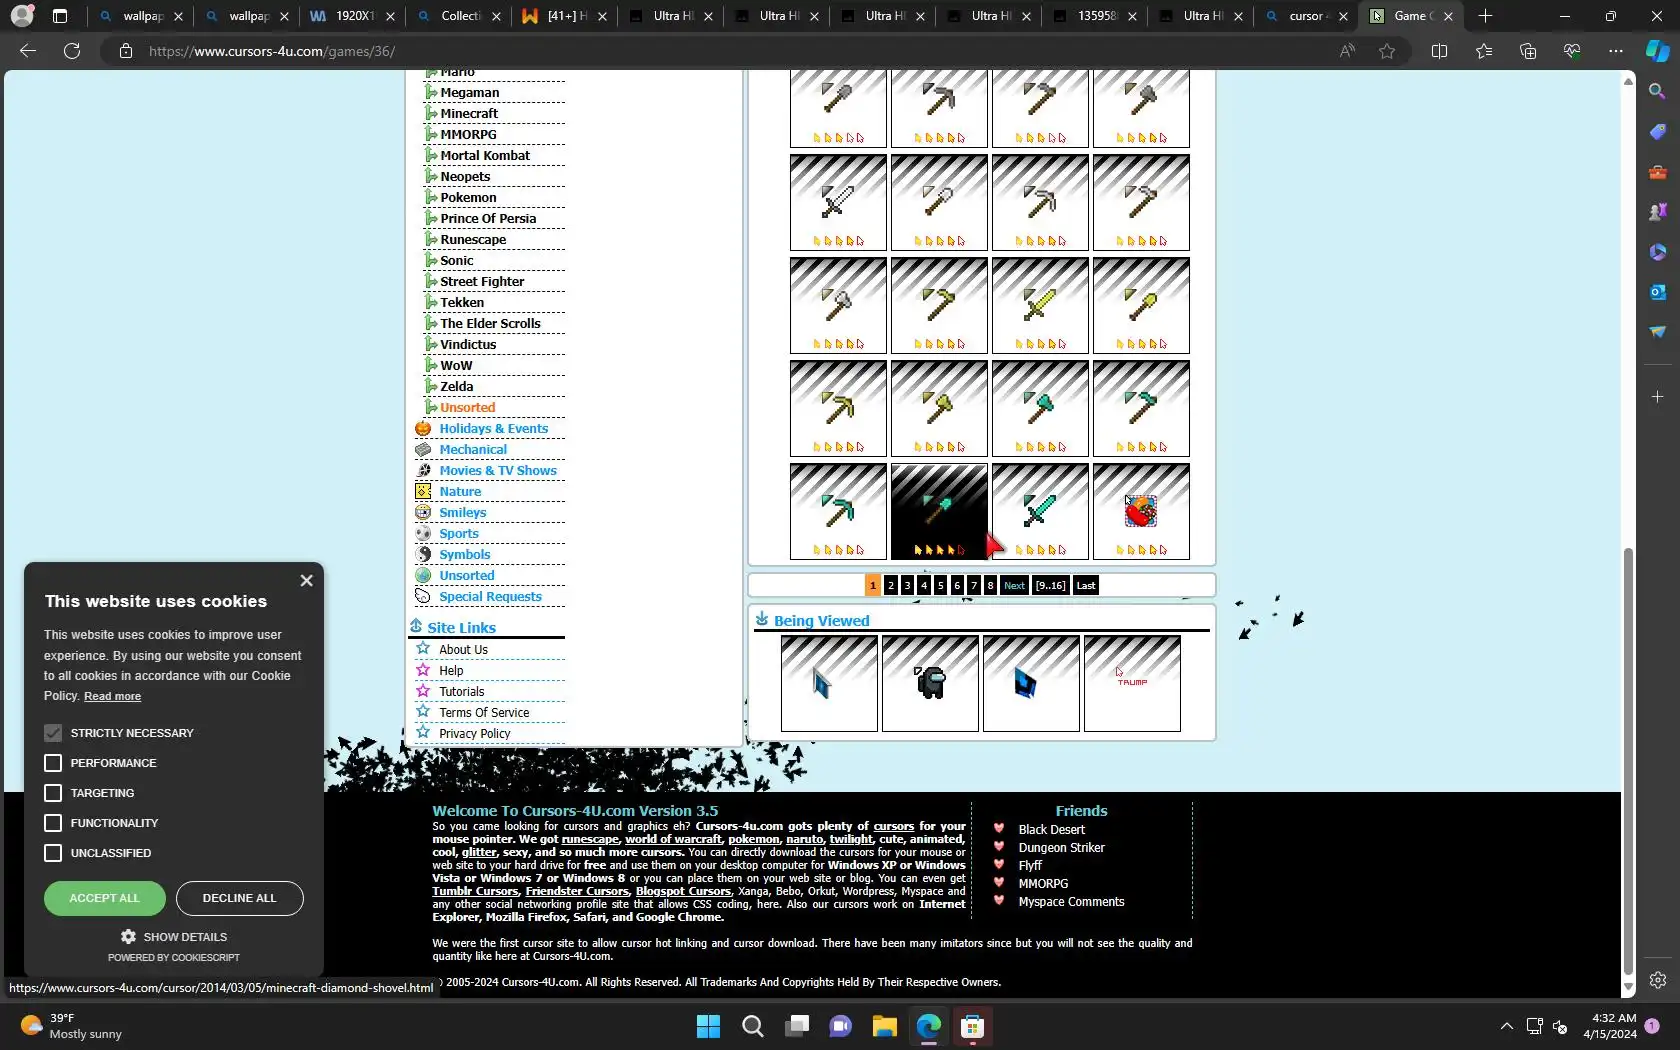Open the tab actions menu
The height and width of the screenshot is (1050, 1680).
coord(60,16)
